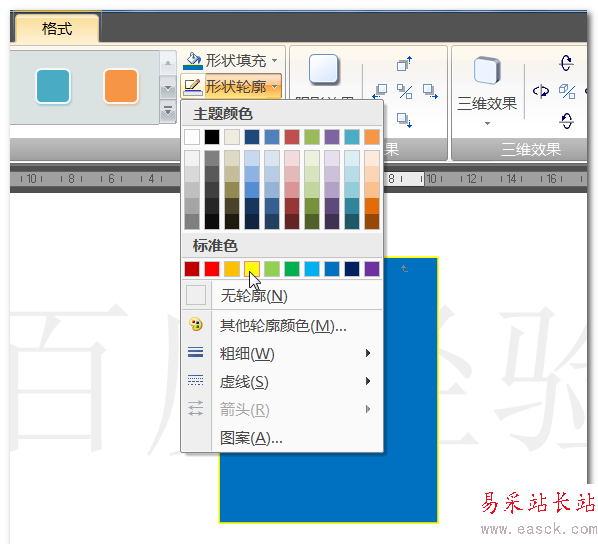Select the lightest teal tint swatch
This screenshot has height=544, width=598.
pos(352,158)
